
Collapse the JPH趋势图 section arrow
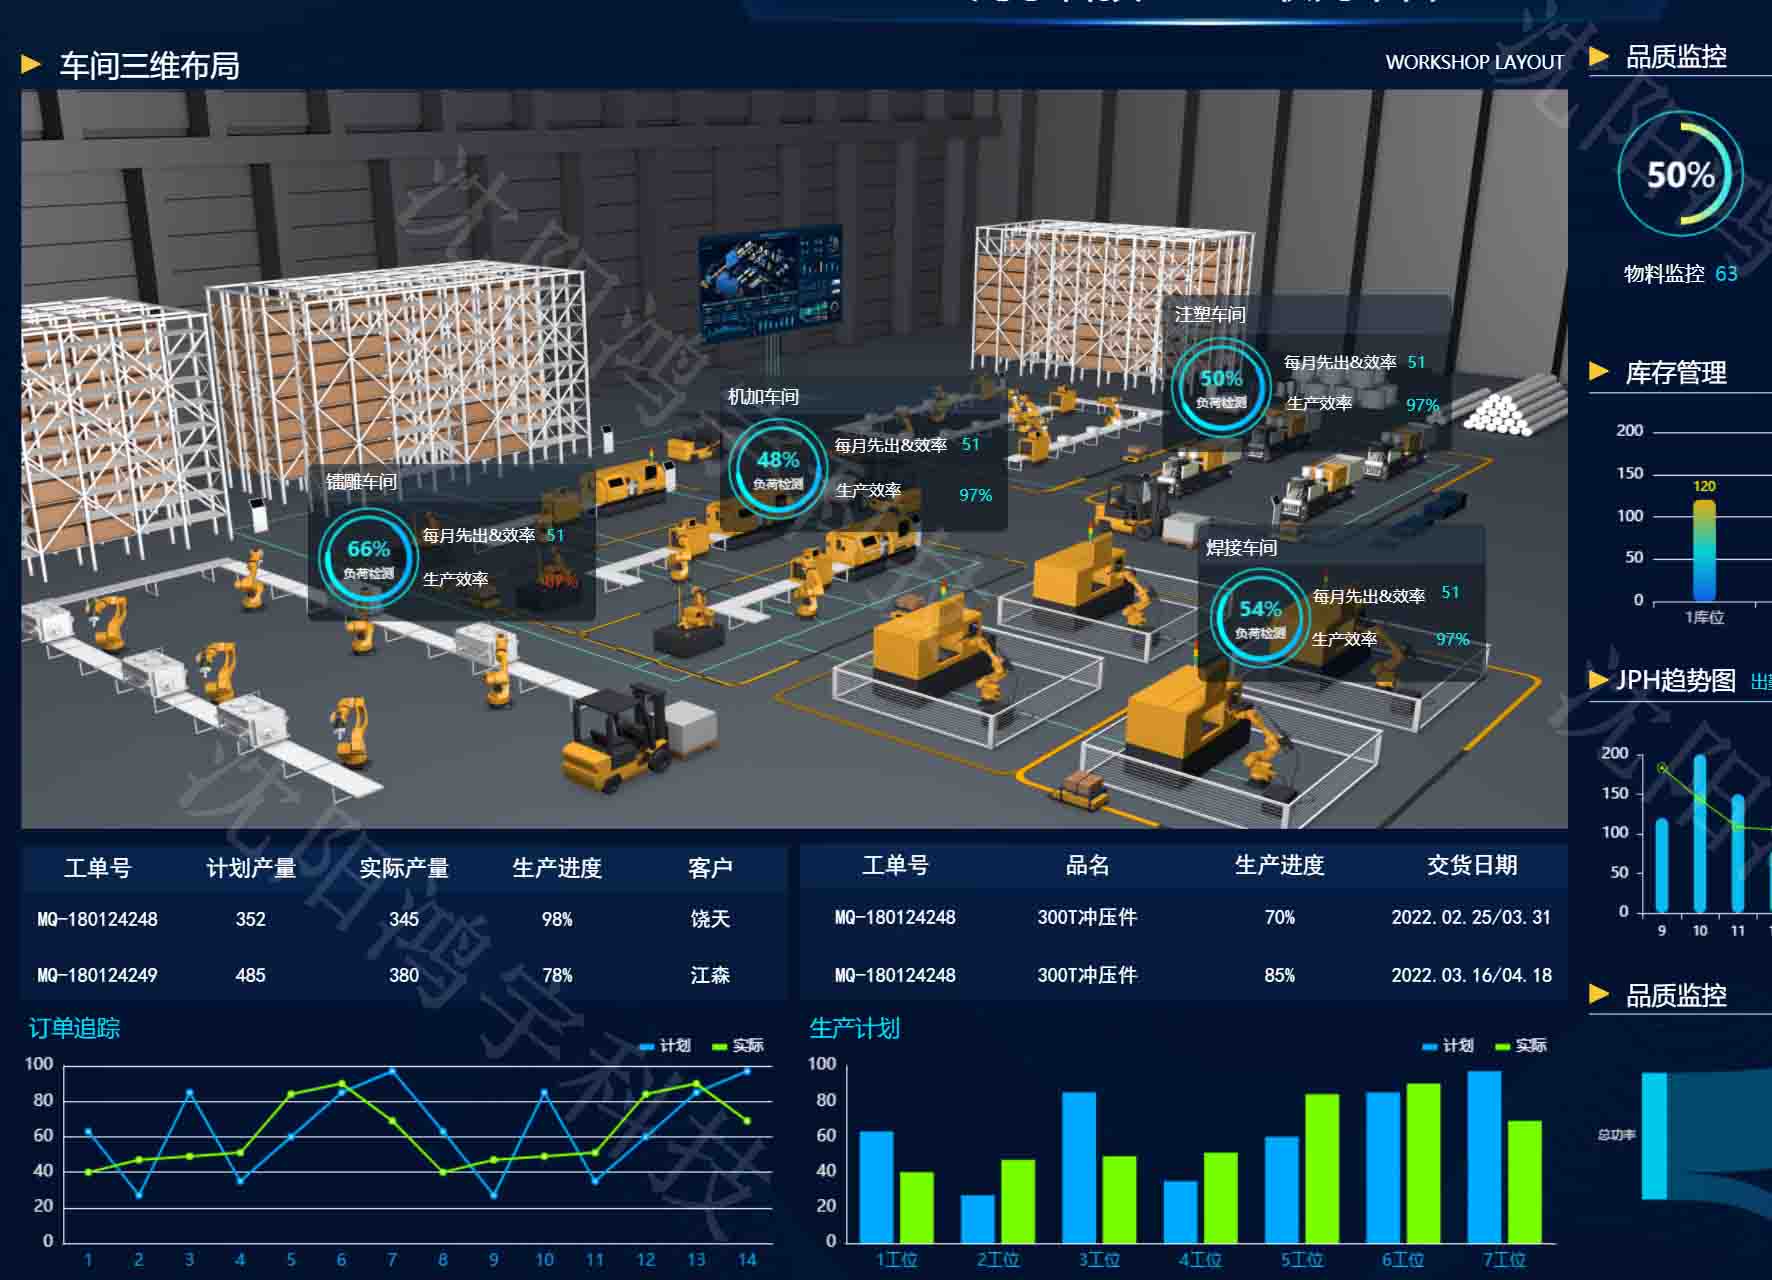(1599, 680)
